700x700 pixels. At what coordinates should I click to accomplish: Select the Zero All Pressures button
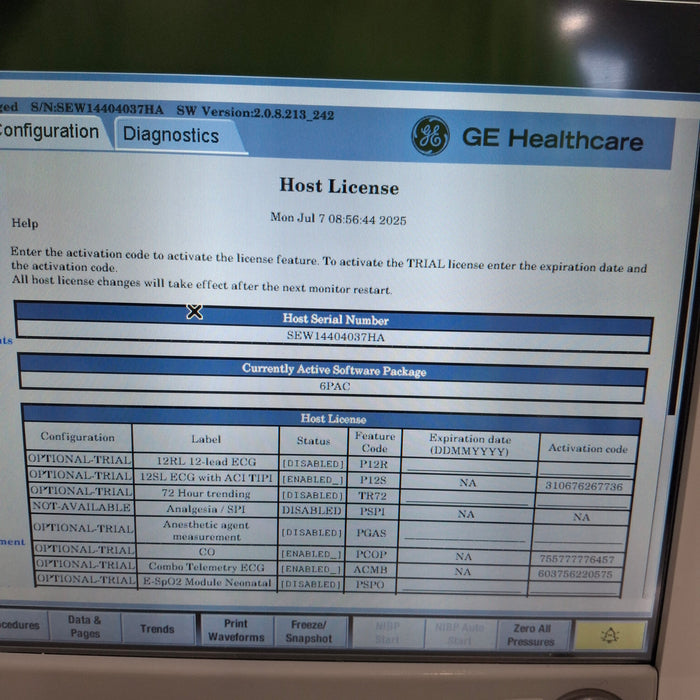[532, 634]
